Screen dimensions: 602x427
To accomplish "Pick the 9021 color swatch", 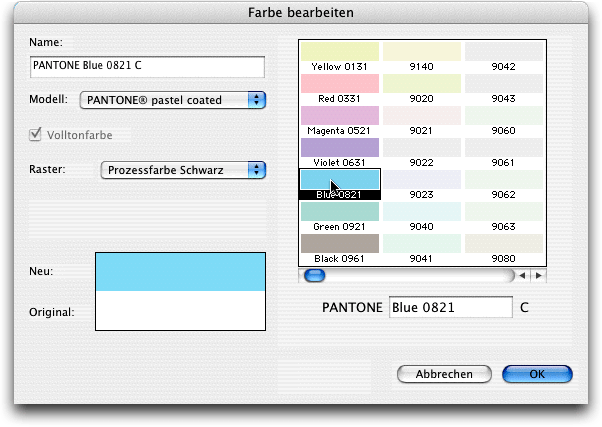I will click(422, 116).
